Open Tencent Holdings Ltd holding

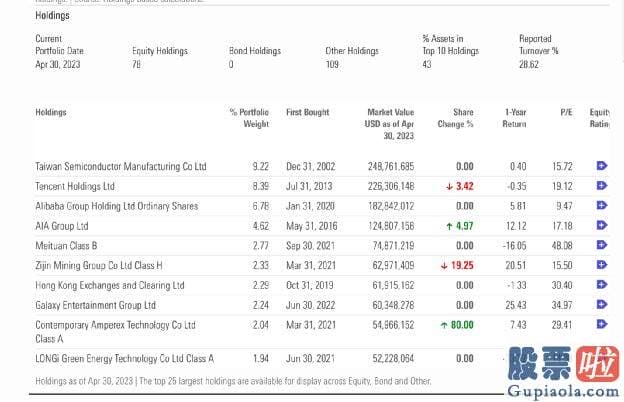click(75, 186)
